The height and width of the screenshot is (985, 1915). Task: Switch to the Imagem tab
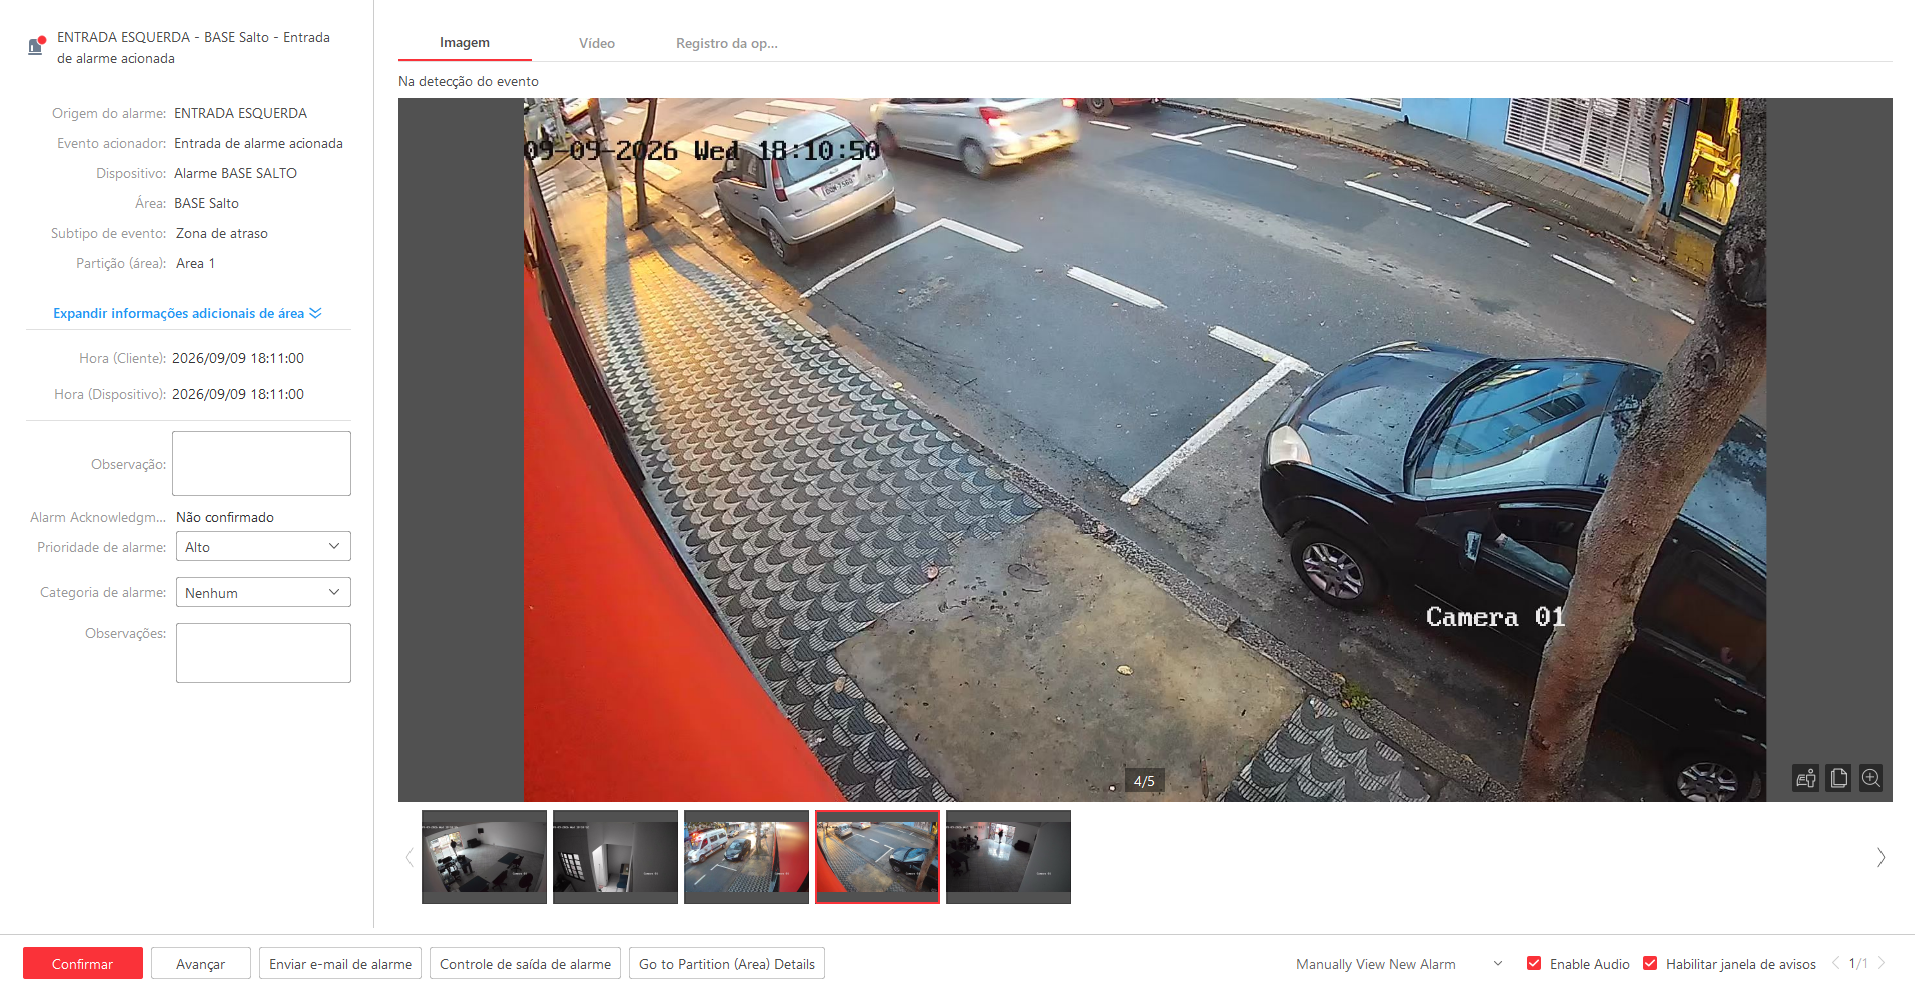[465, 43]
